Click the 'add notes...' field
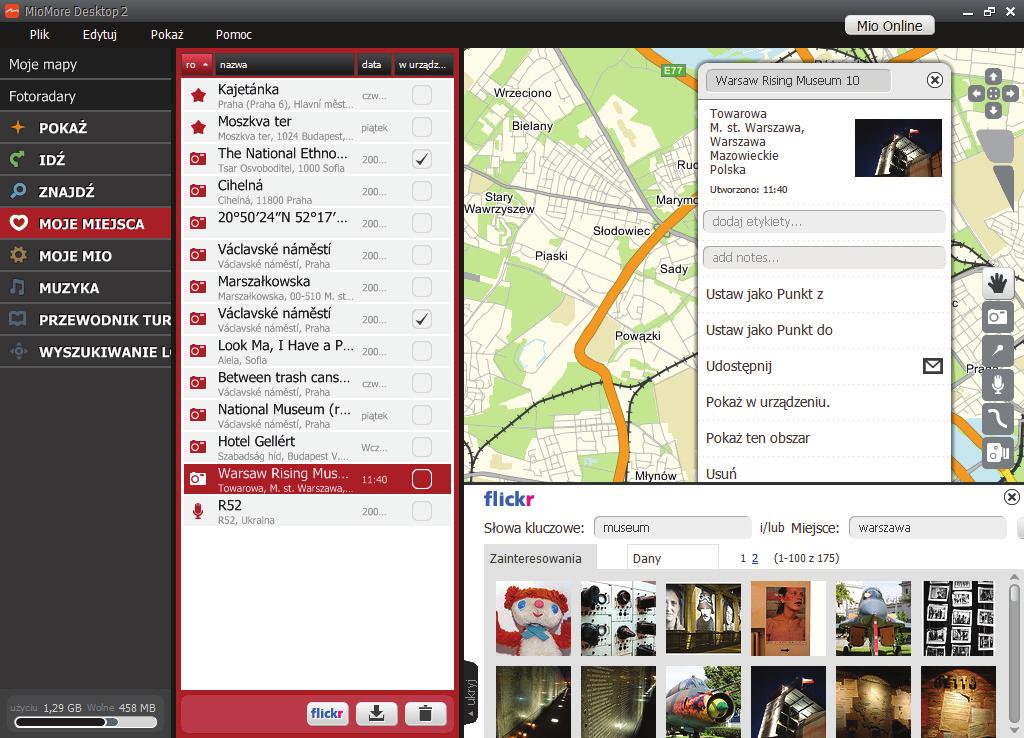Viewport: 1024px width, 738px height. (824, 257)
